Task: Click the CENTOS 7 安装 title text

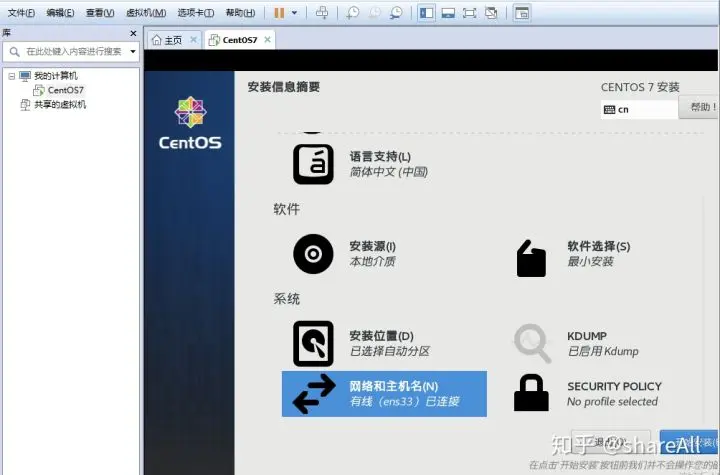Action: tap(640, 87)
